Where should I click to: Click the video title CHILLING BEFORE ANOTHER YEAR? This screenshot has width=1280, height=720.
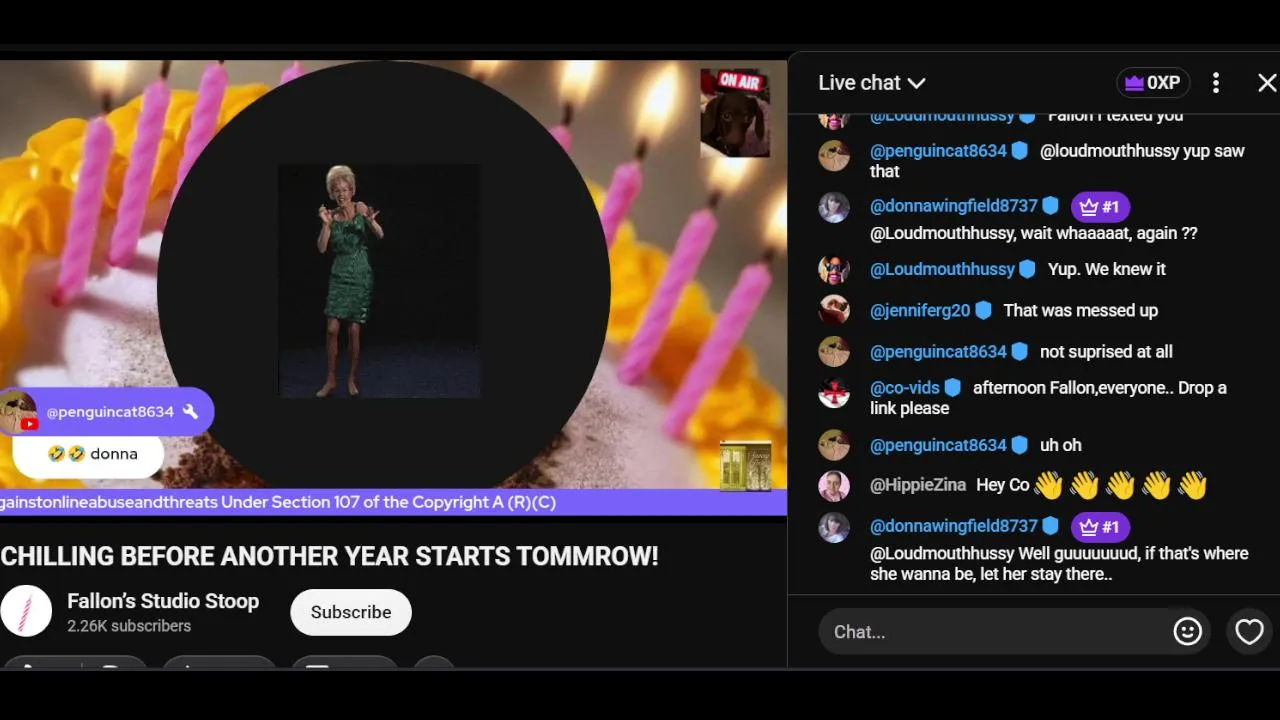coord(330,556)
